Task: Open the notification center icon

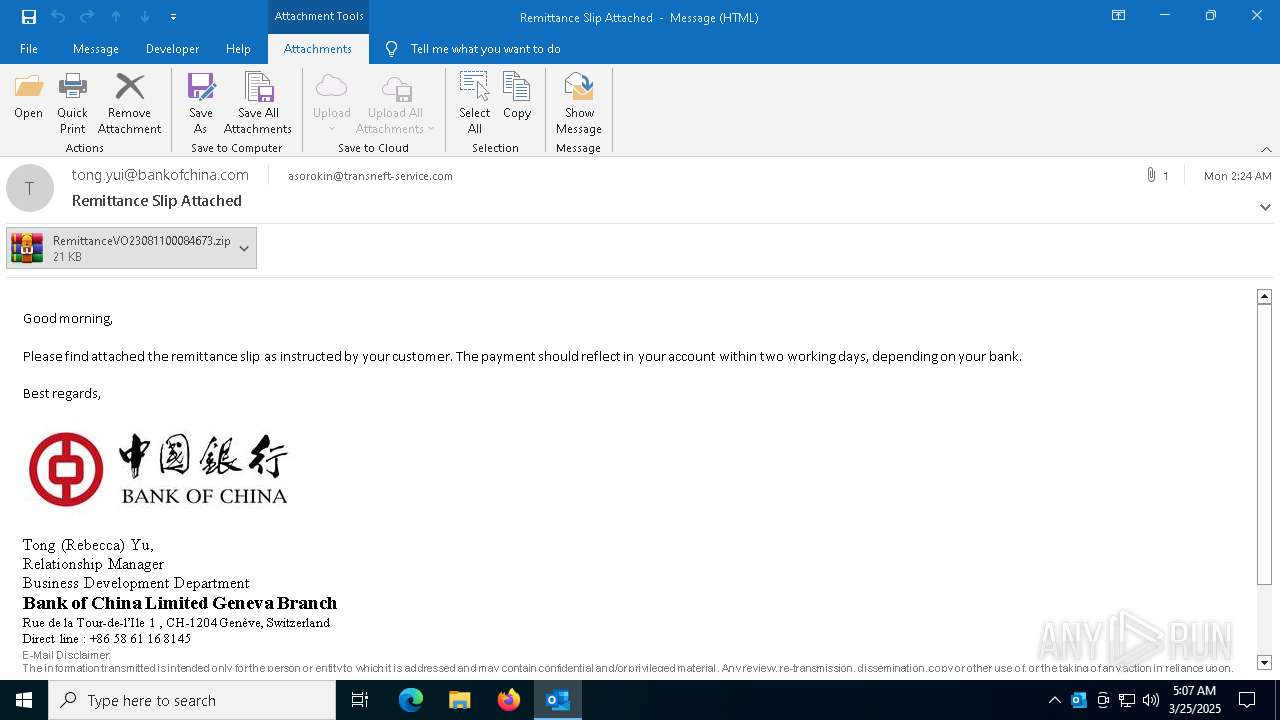Action: tap(1247, 700)
